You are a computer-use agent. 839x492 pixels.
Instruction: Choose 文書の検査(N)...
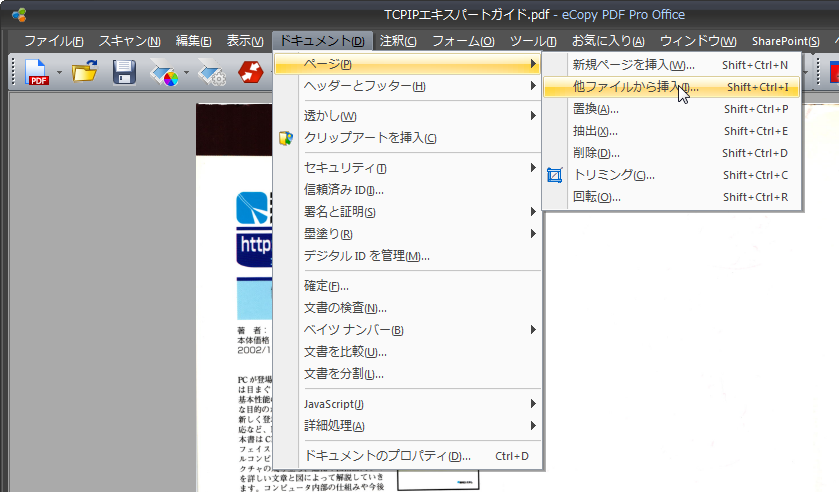tap(407, 308)
